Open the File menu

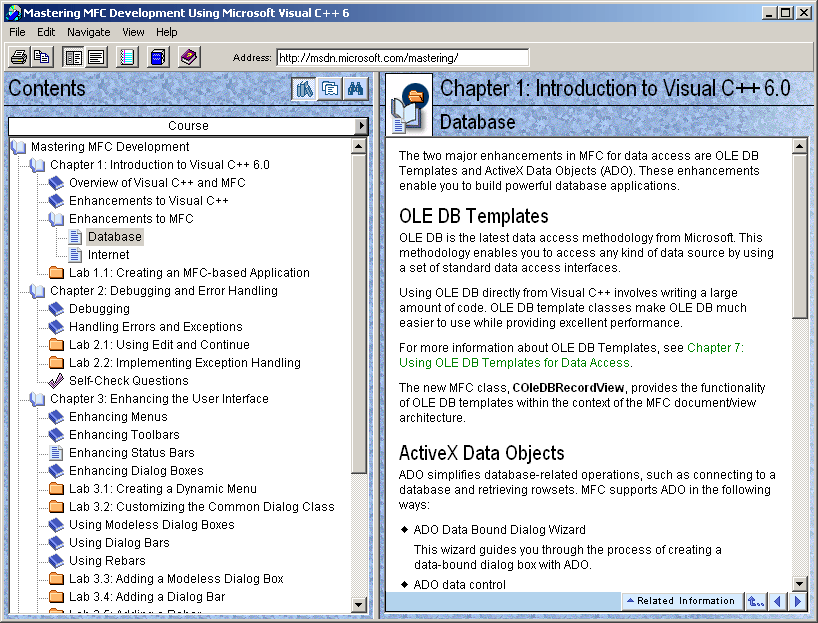[x=17, y=32]
